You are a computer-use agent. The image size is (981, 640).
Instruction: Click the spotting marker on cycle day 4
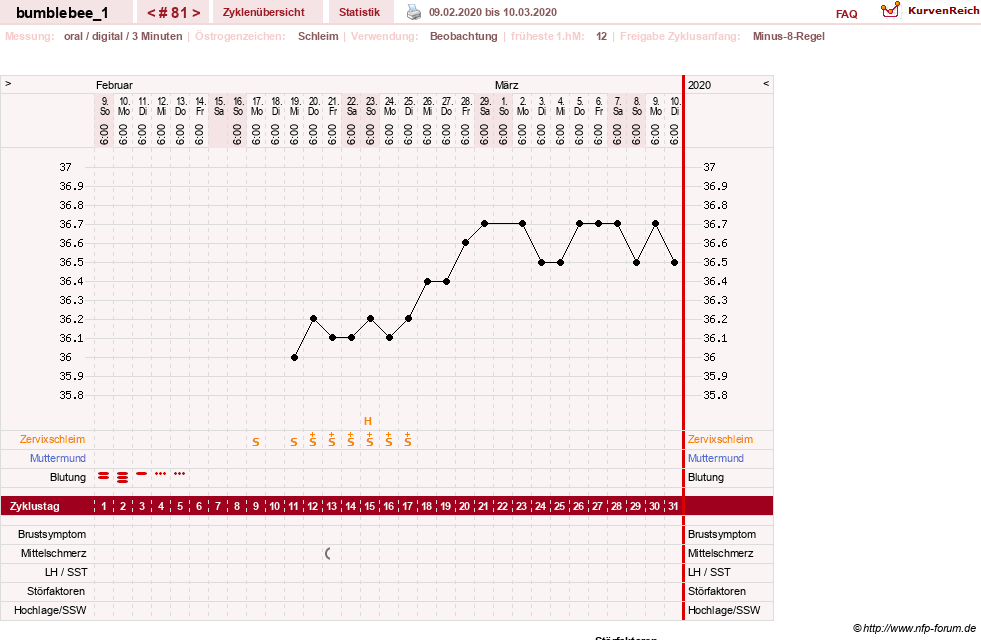pyautogui.click(x=161, y=474)
